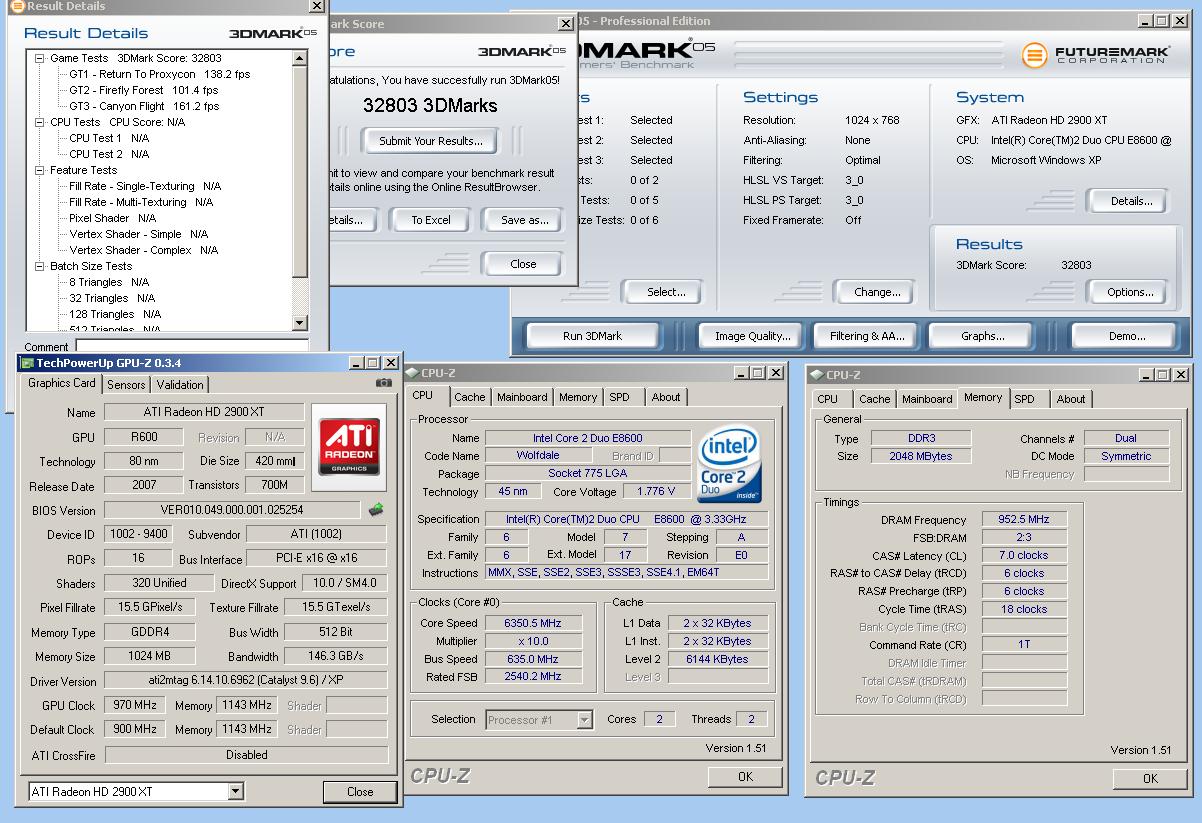Open the Cache tab in left CPU-Z window
Viewport: 1202px width, 823px height.
[x=469, y=397]
